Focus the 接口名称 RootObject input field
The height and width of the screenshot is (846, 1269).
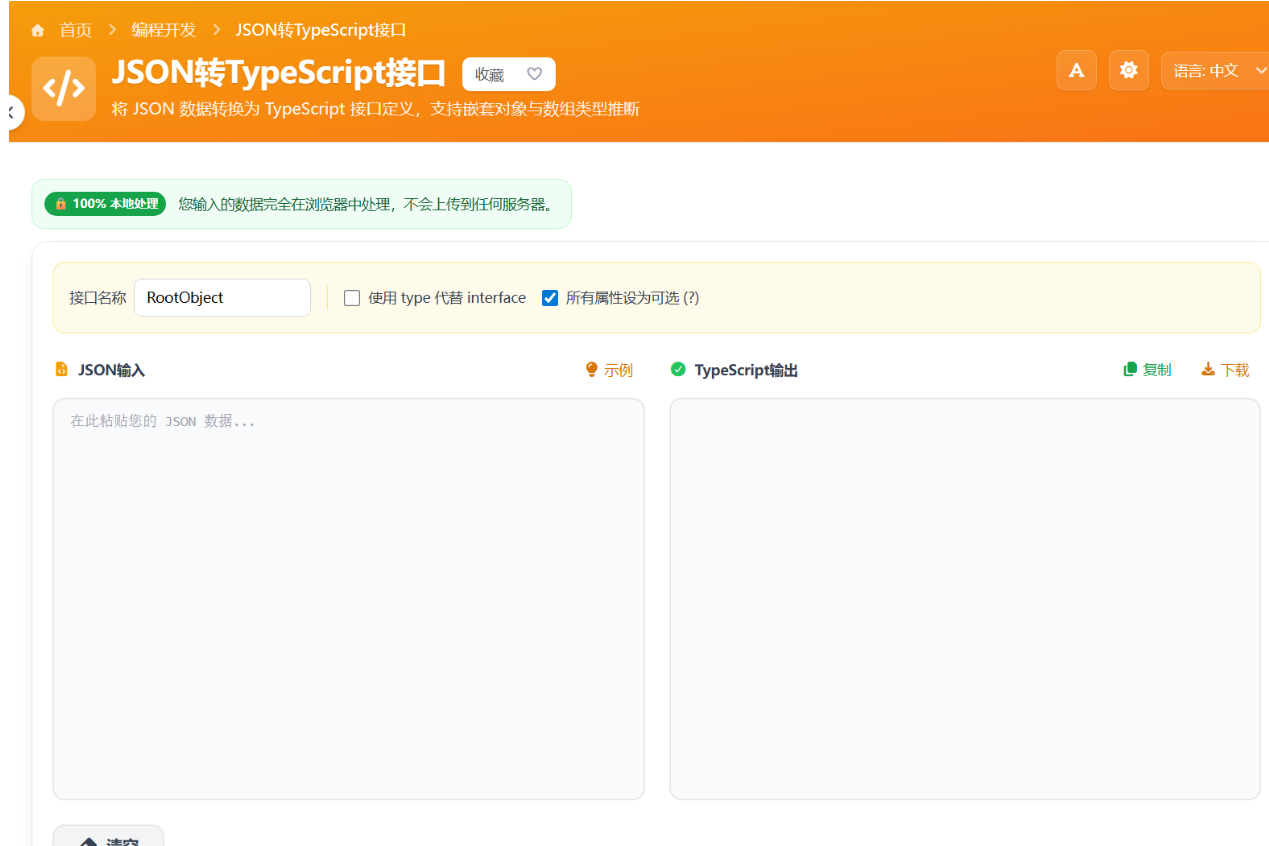click(222, 297)
